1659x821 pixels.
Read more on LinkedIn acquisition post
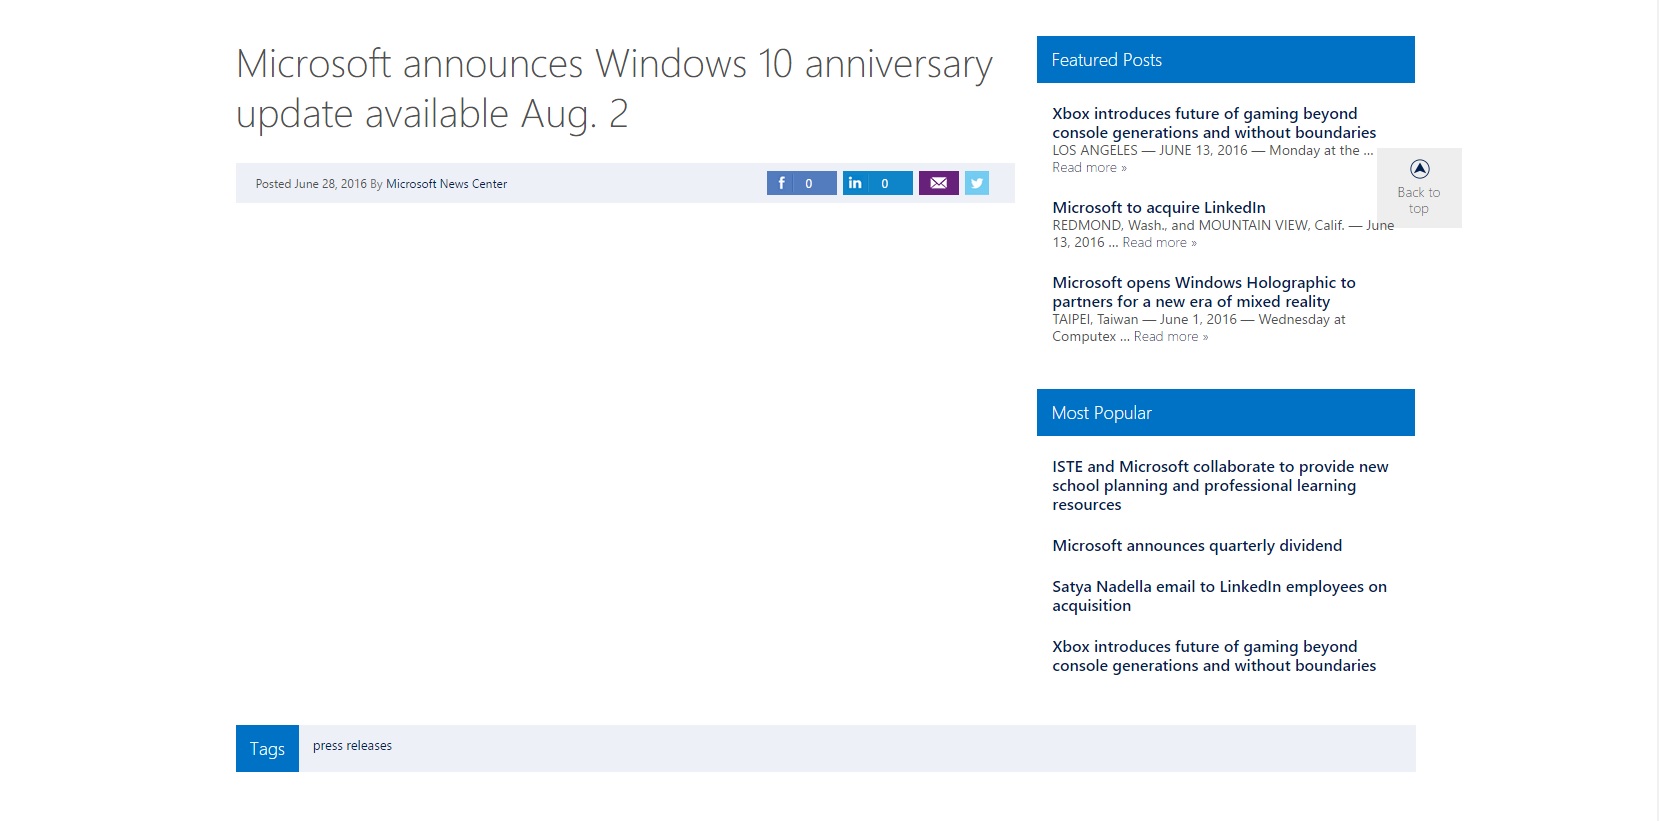(x=1159, y=243)
